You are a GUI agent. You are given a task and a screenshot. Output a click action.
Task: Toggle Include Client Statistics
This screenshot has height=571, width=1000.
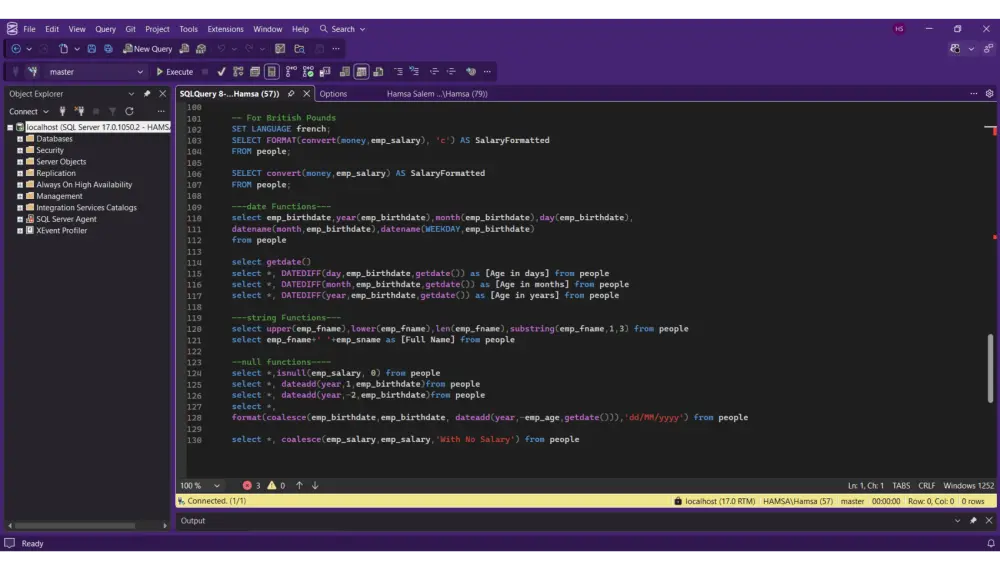pyautogui.click(x=325, y=71)
